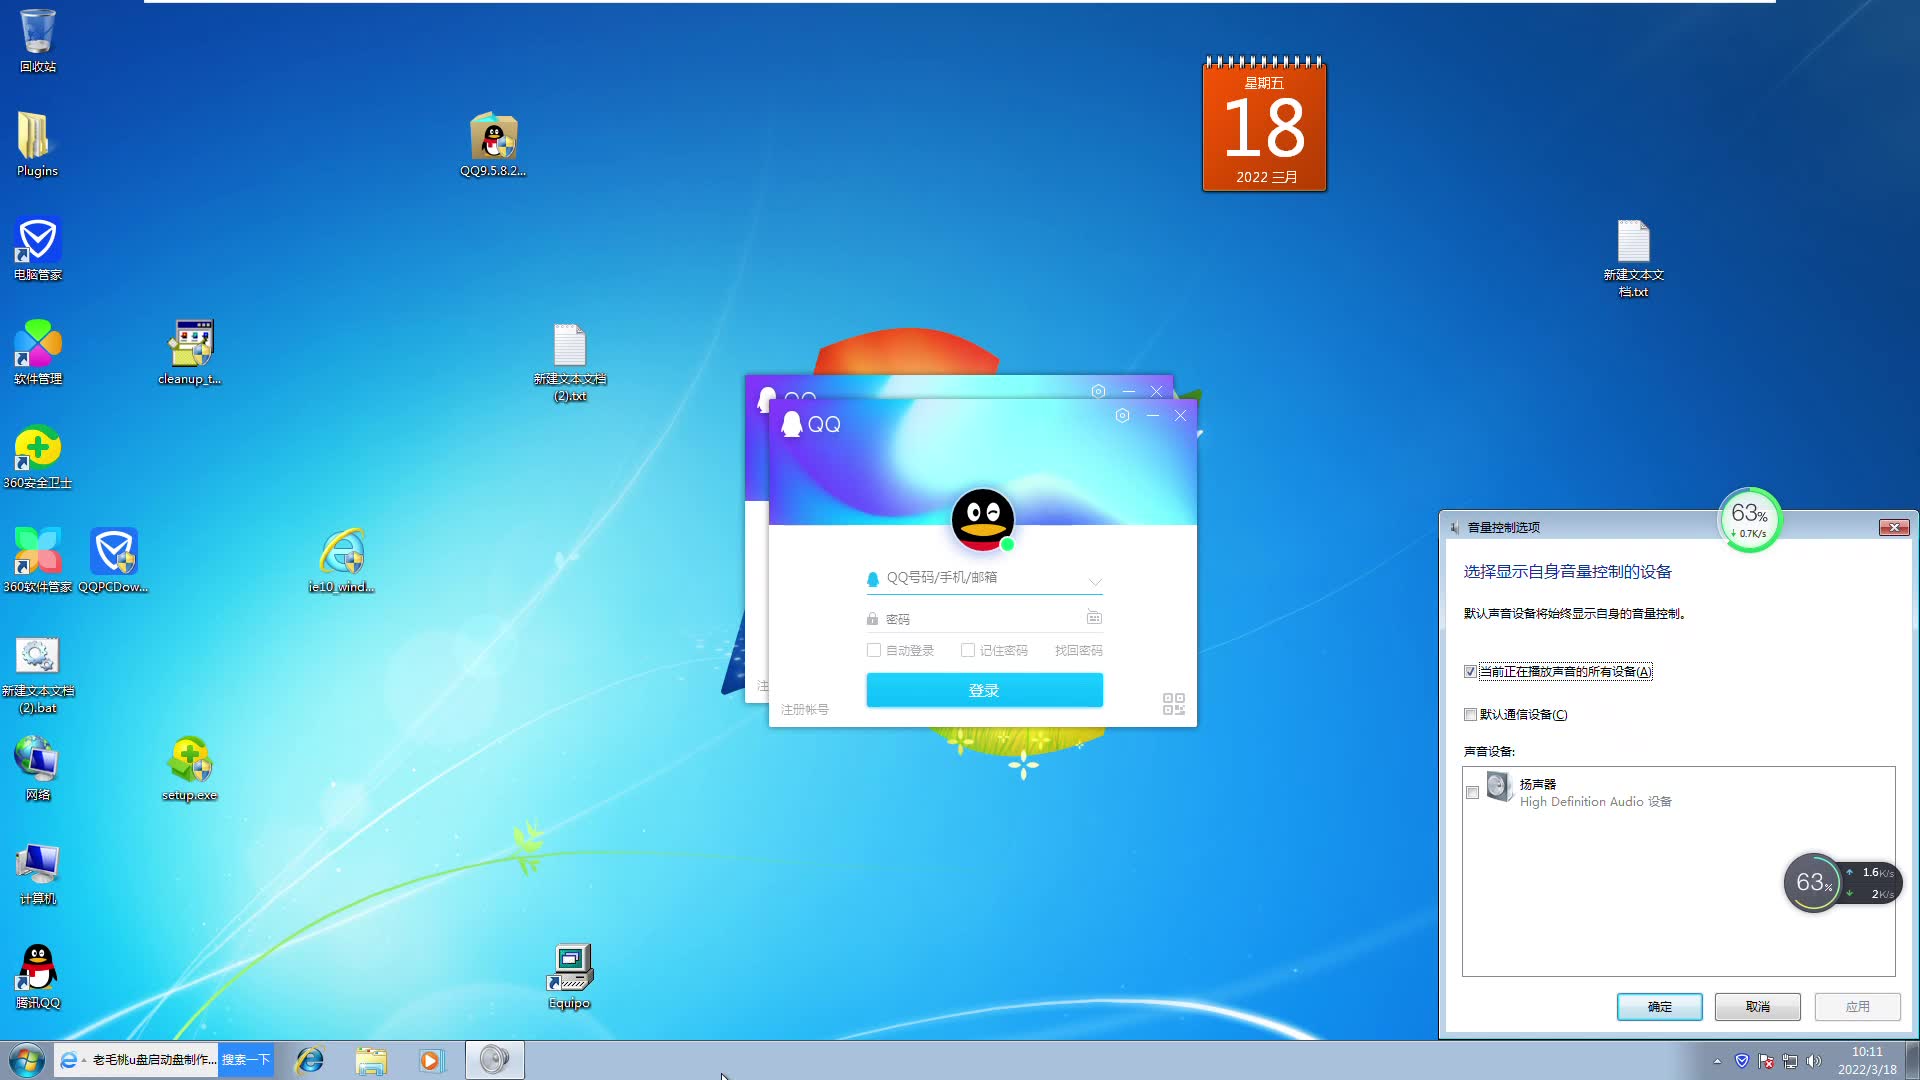The height and width of the screenshot is (1080, 1920).
Task: Select the 电脑管家 desktop shortcut
Action: click(38, 248)
